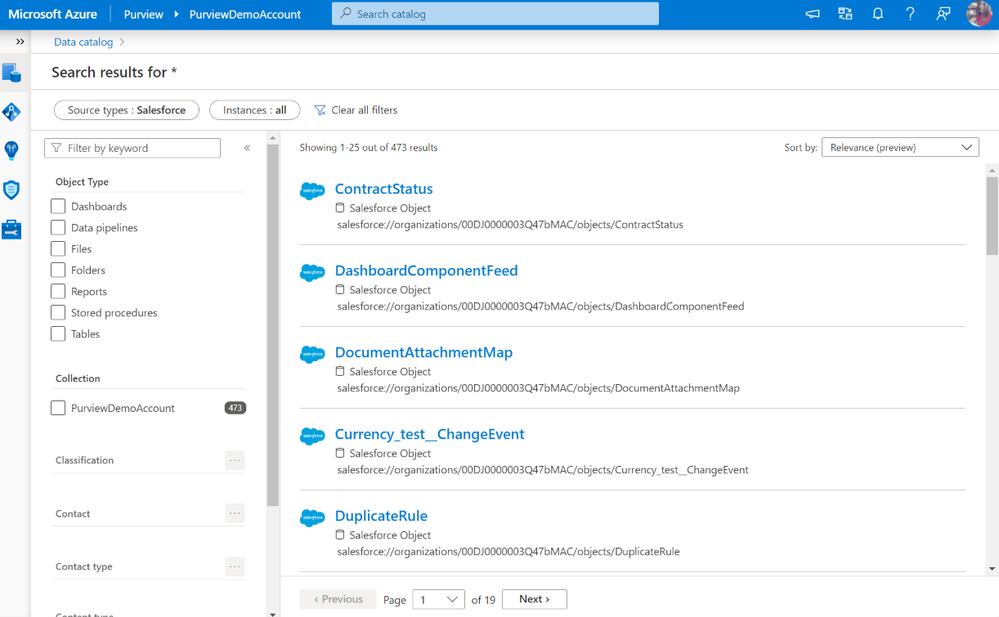999x617 pixels.
Task: Click the "Showing 1-25 out of 473 results" text
Action: pyautogui.click(x=368, y=147)
